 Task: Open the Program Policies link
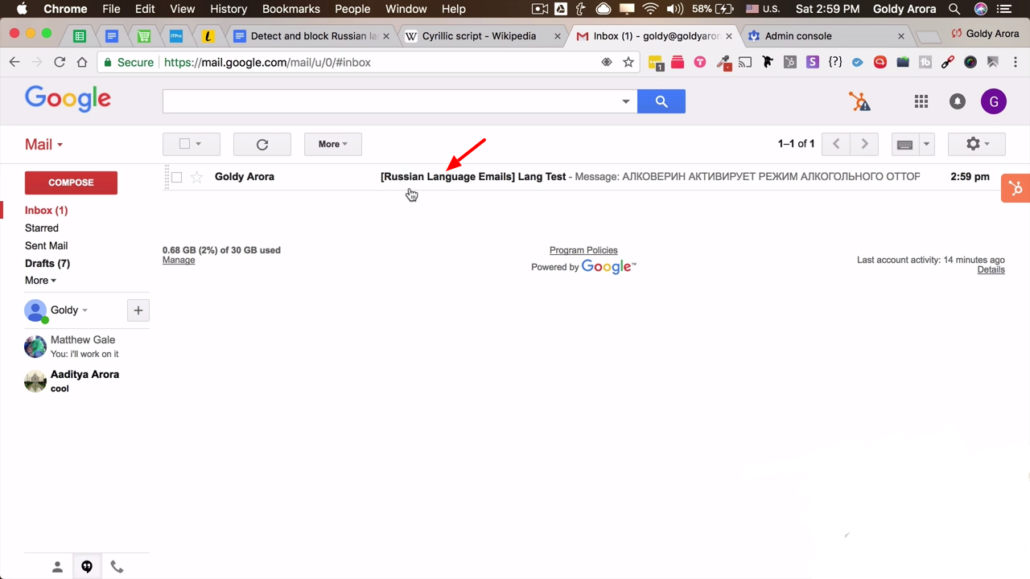[x=583, y=250]
